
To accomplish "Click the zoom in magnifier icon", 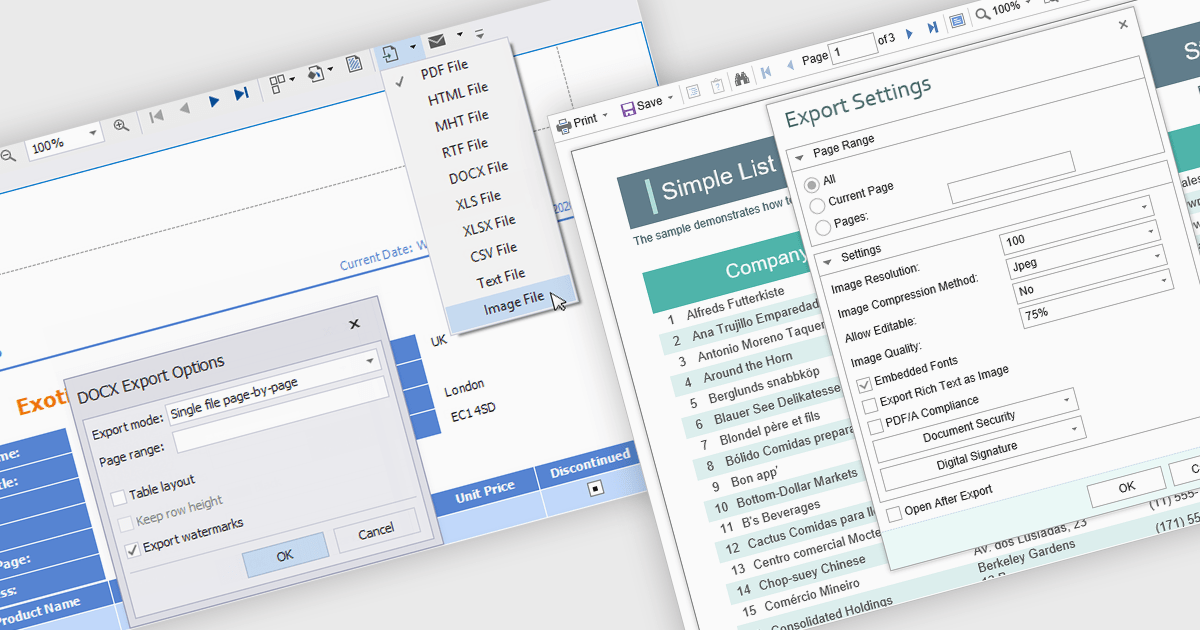I will point(121,126).
